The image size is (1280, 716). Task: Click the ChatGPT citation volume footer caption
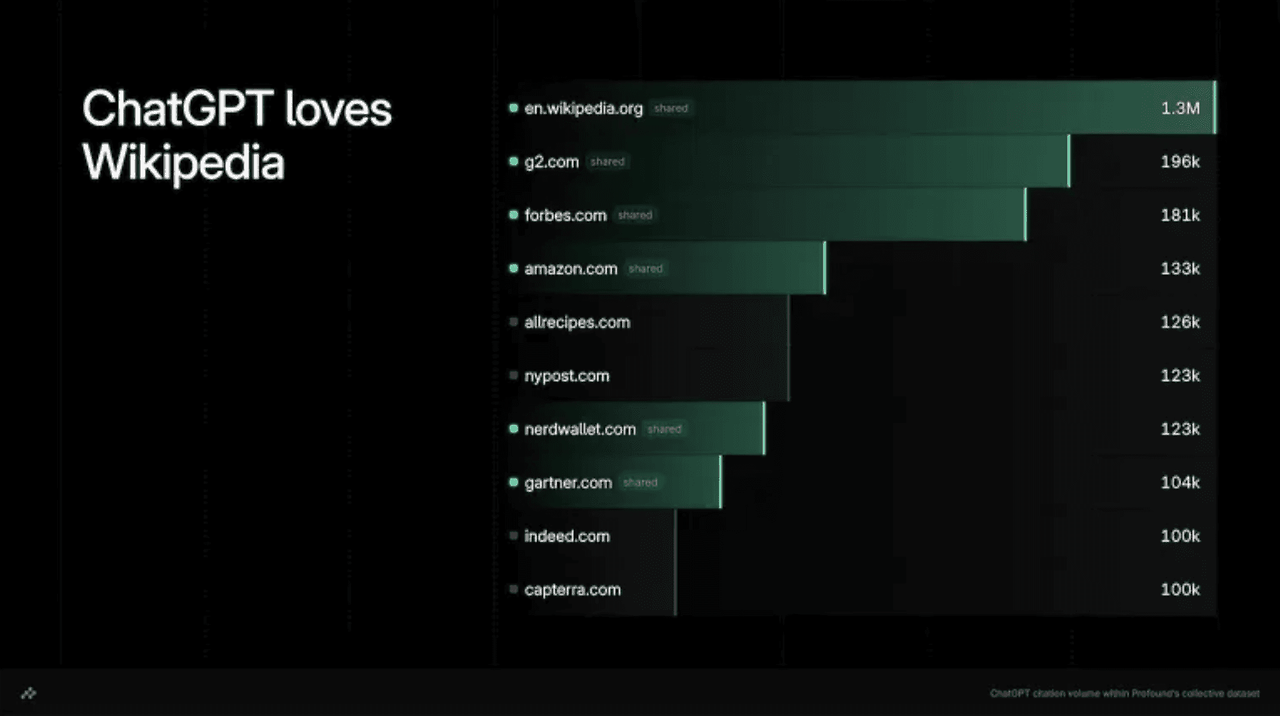1125,693
